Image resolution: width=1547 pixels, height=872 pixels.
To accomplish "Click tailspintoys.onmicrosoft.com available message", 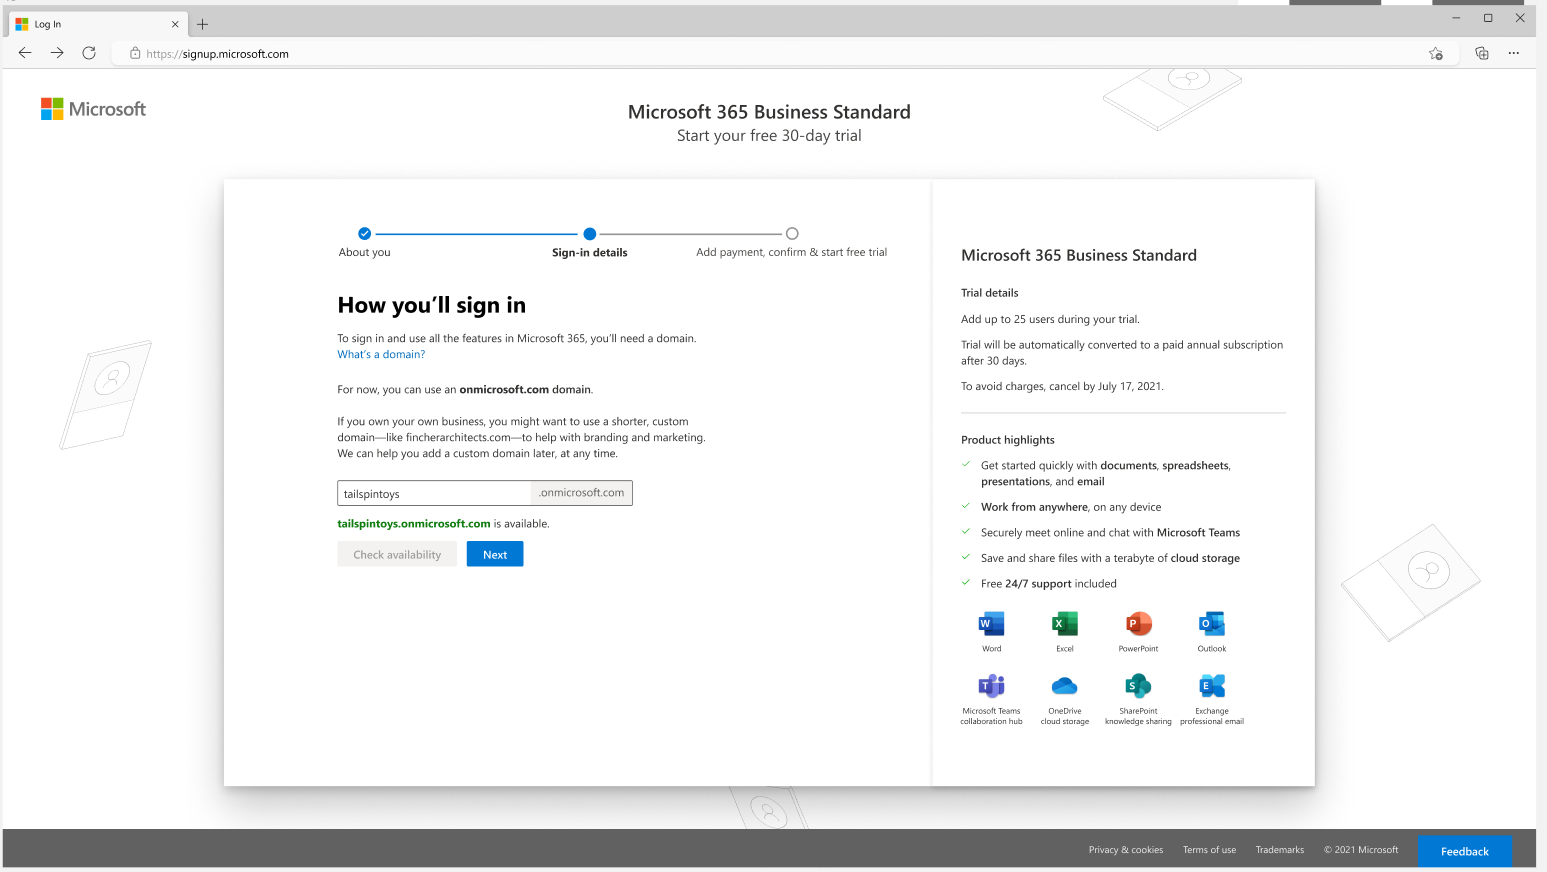I will (x=443, y=523).
